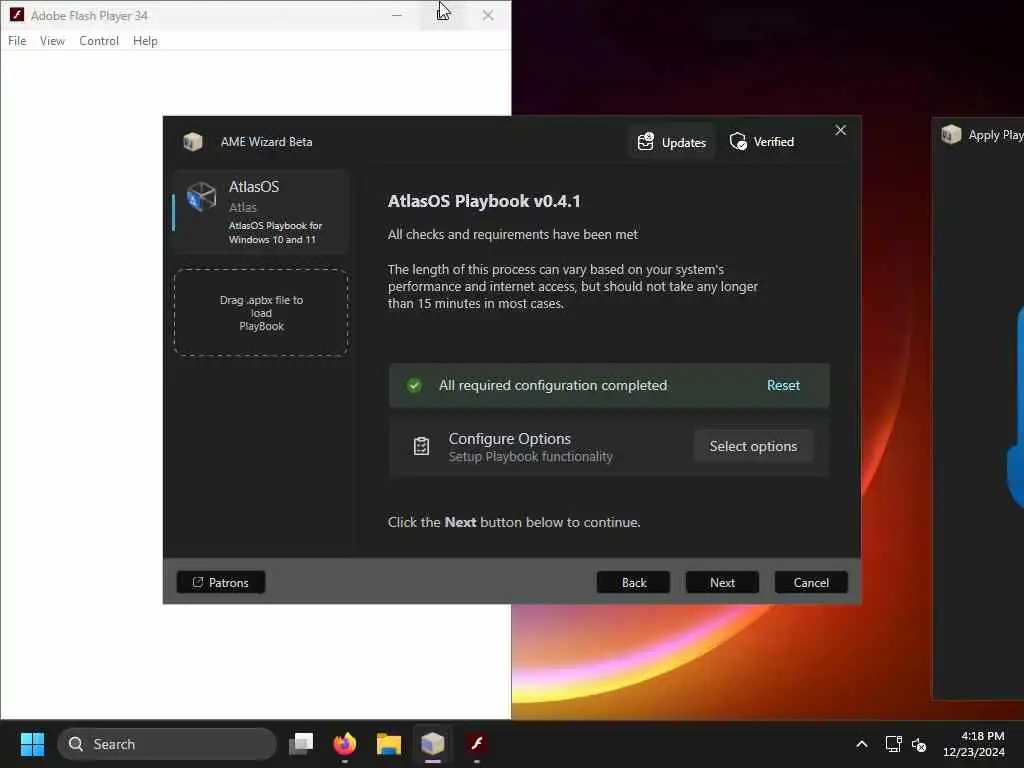Screen dimensions: 1024x768
Task: Click the Configure Options clipboard icon
Action: click(x=421, y=446)
